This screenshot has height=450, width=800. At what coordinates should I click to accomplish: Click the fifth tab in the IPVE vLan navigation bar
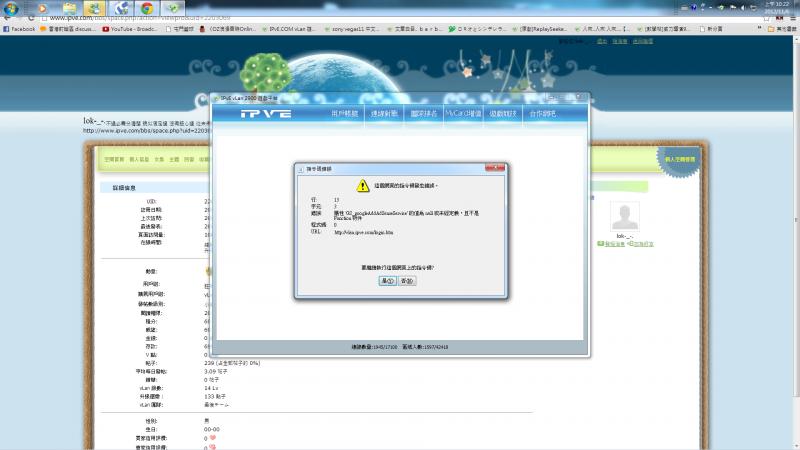[x=503, y=114]
